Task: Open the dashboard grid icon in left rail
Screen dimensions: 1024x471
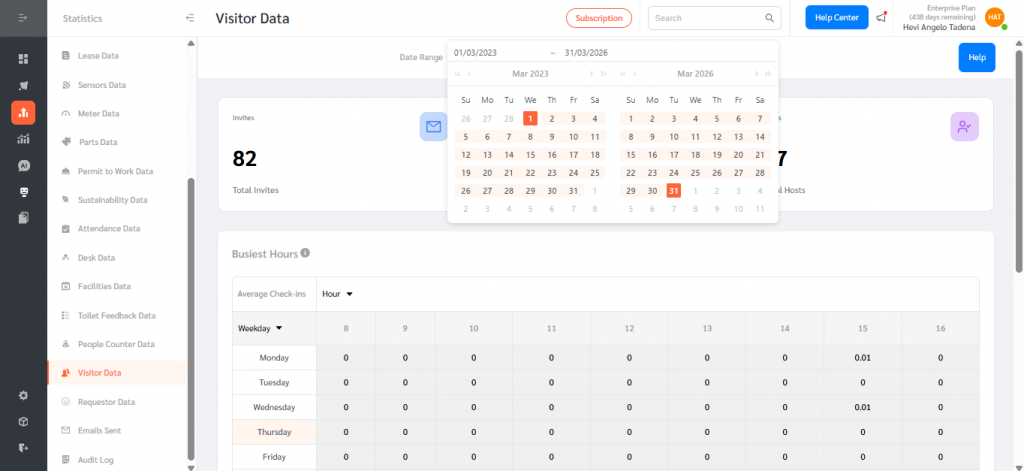Action: 23,59
